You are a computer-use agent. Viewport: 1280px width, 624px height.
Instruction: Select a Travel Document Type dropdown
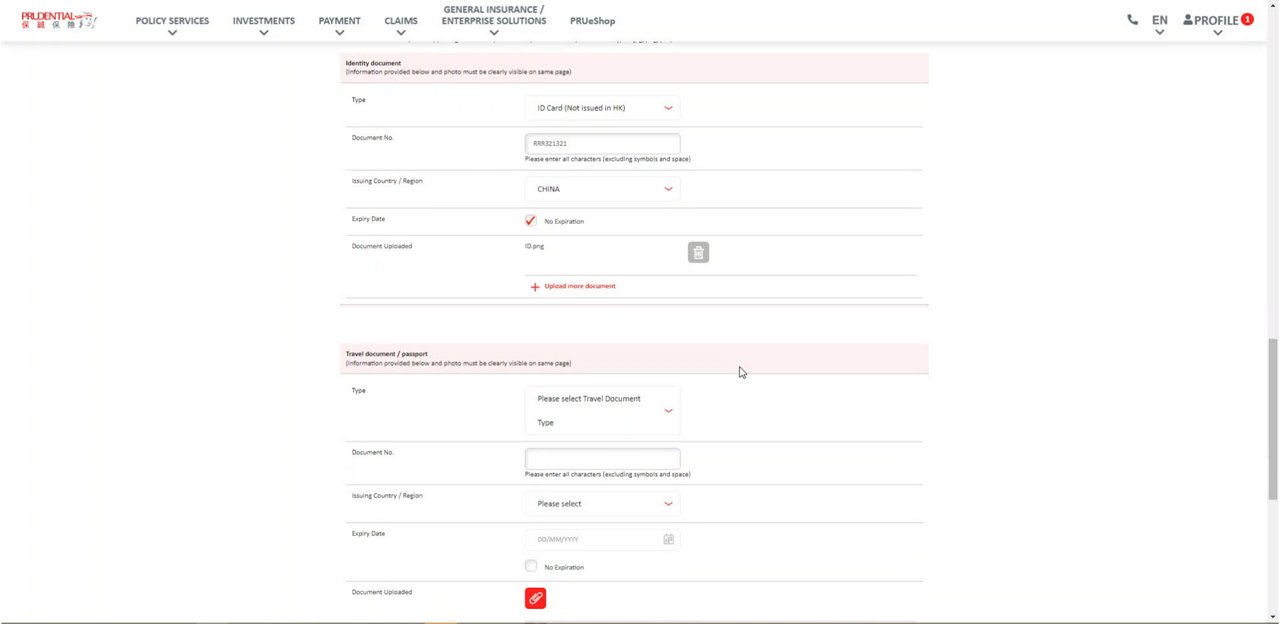pyautogui.click(x=602, y=410)
